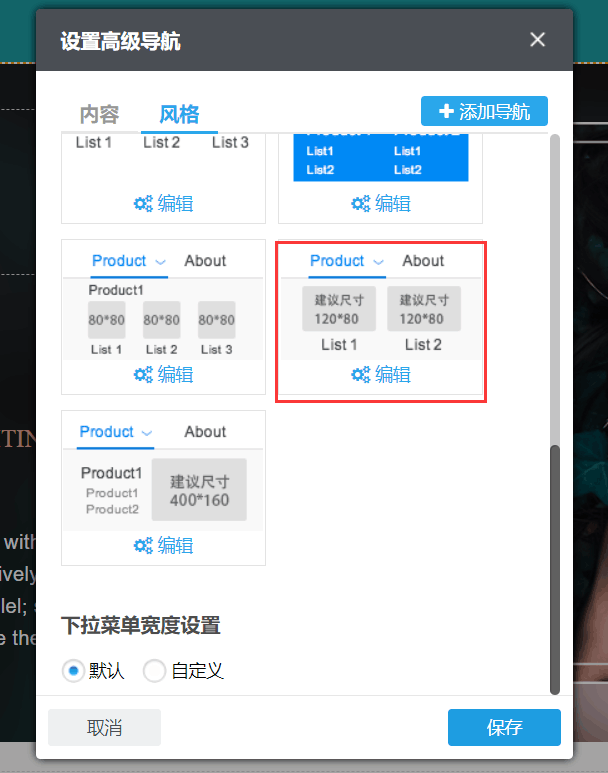Close the 设置高级导航 dialog
The image size is (608, 773).
(538, 40)
